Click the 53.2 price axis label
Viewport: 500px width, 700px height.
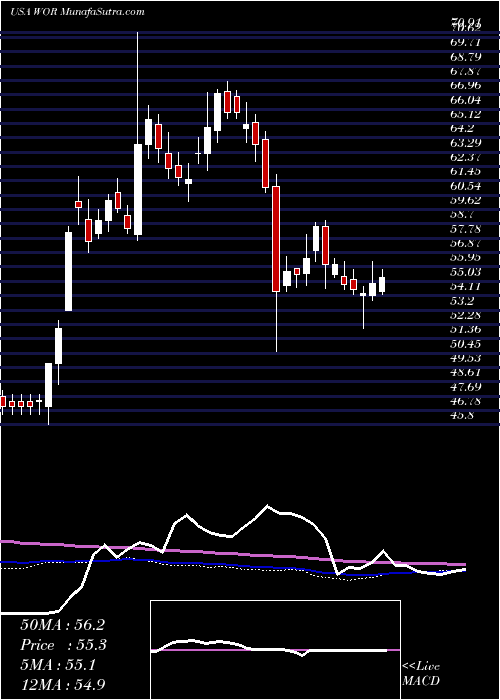pyautogui.click(x=462, y=300)
